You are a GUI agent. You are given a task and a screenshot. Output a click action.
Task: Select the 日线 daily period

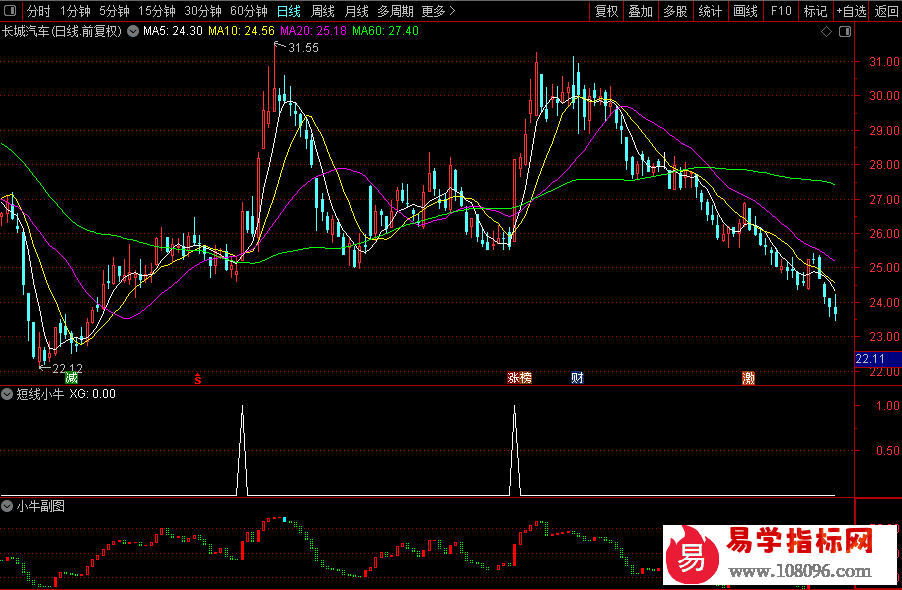tap(289, 11)
